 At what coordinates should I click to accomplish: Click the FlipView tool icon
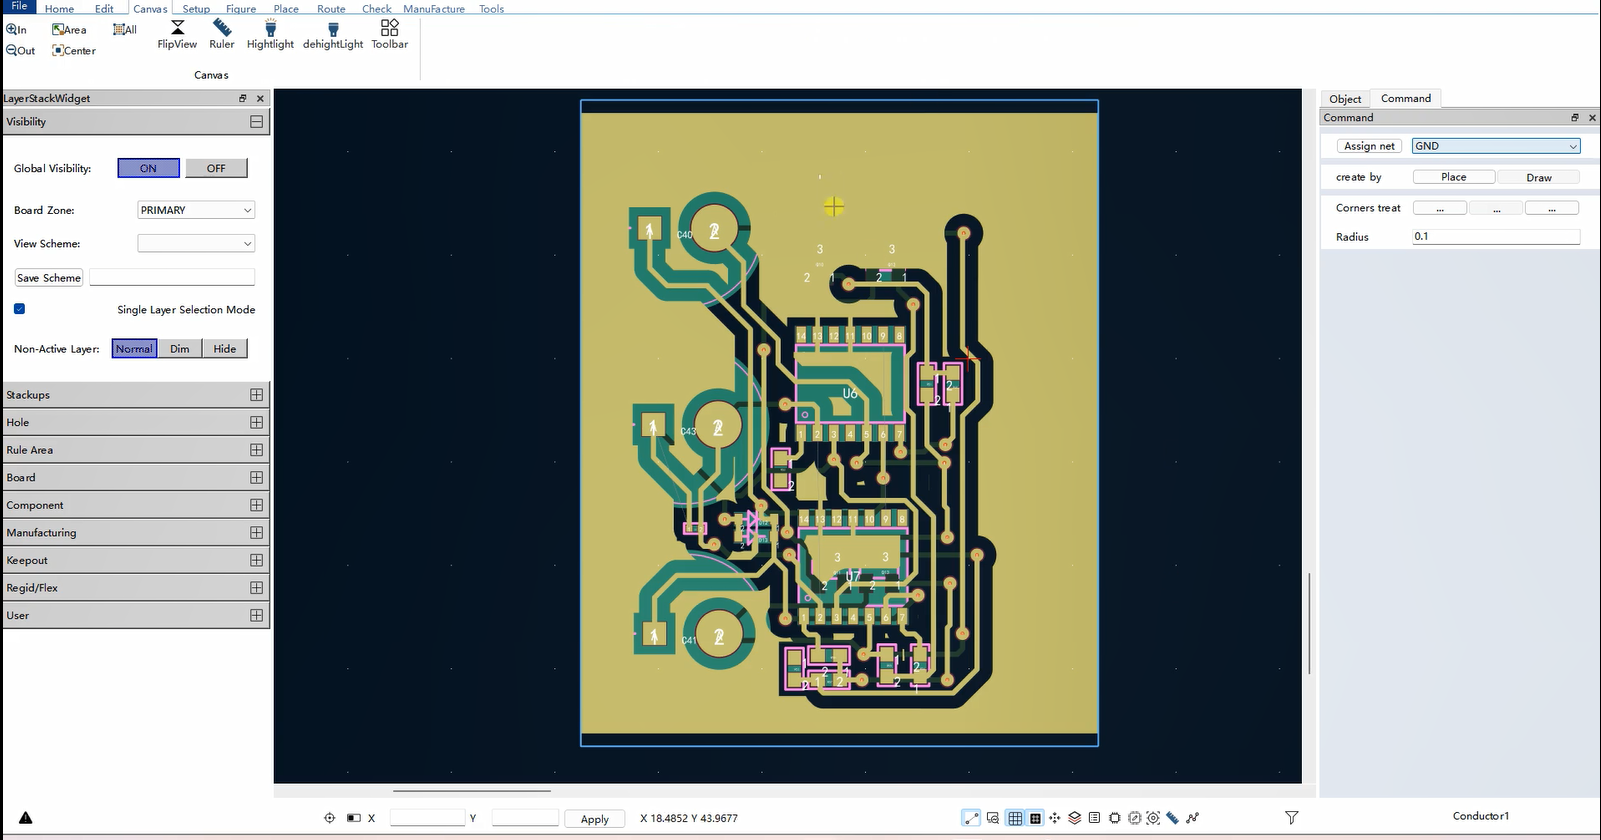[x=177, y=28]
